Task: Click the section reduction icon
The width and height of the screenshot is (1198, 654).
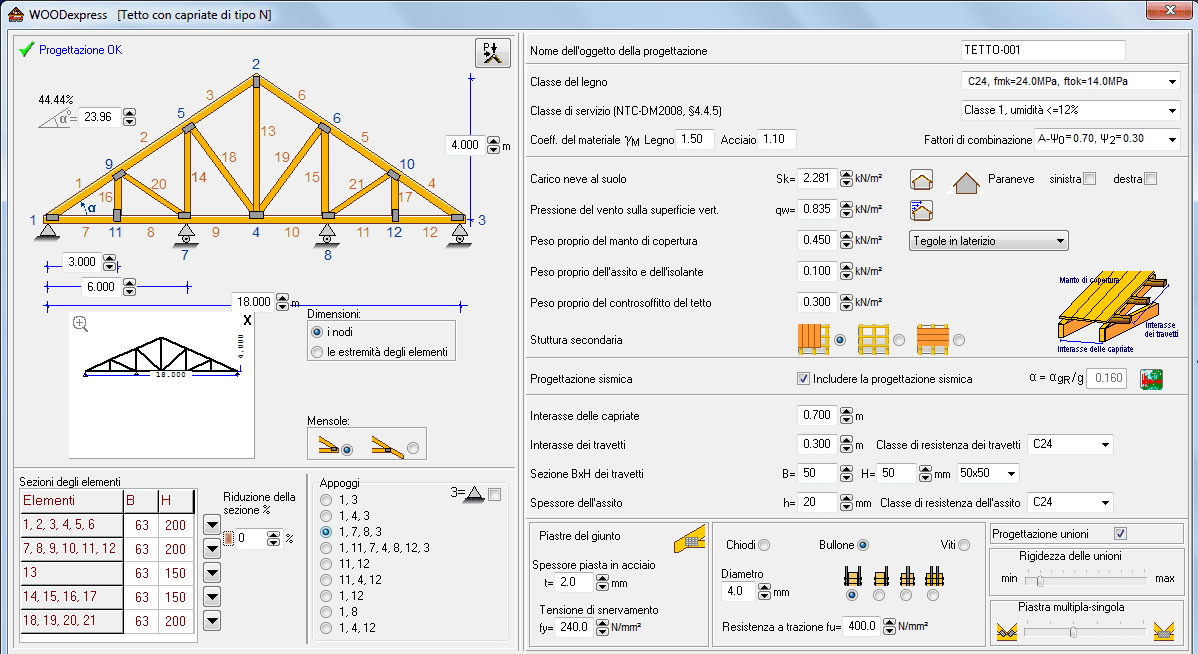Action: 228,539
